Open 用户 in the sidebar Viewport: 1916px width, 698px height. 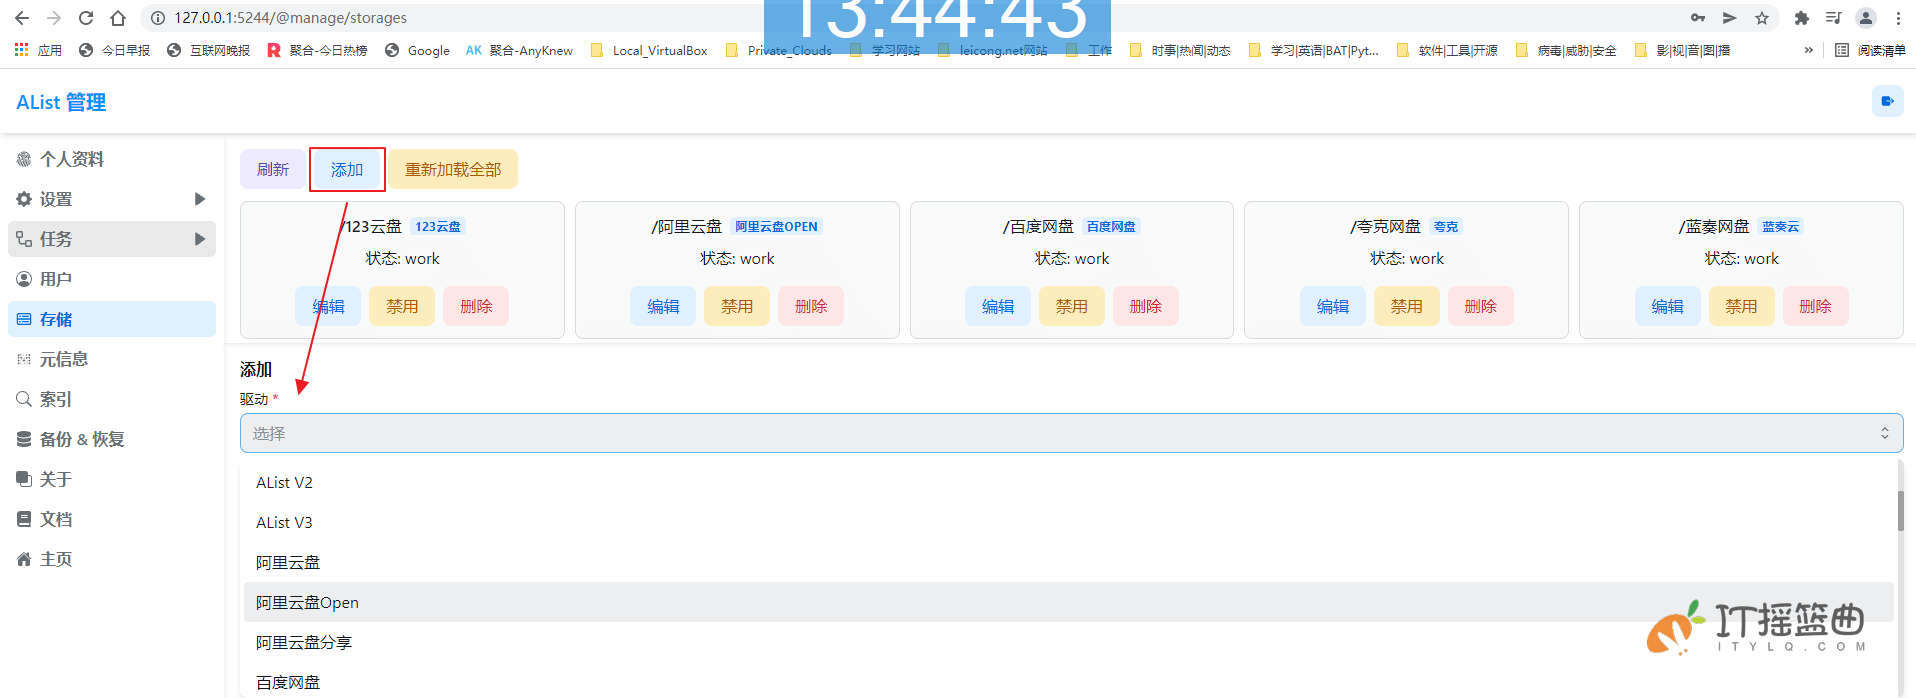[x=112, y=279]
